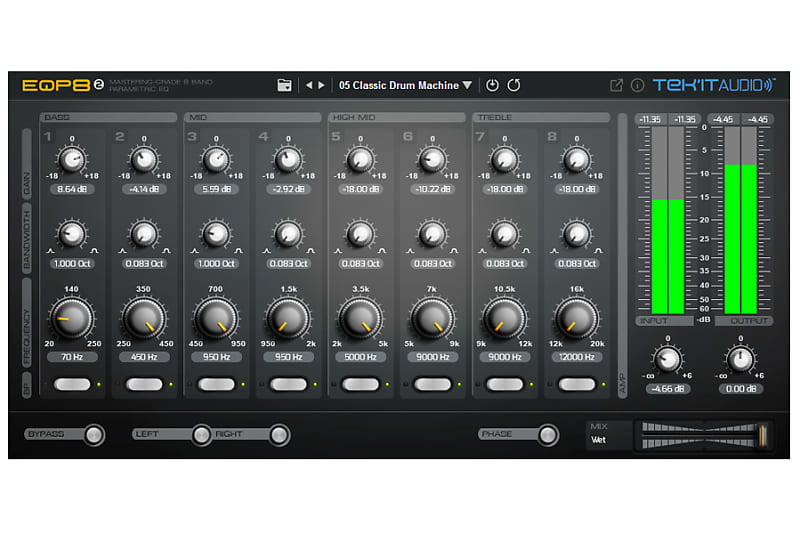Image resolution: width=800 pixels, height=534 pixels.
Task: Toggle band 7 bypass switch
Action: pos(505,385)
